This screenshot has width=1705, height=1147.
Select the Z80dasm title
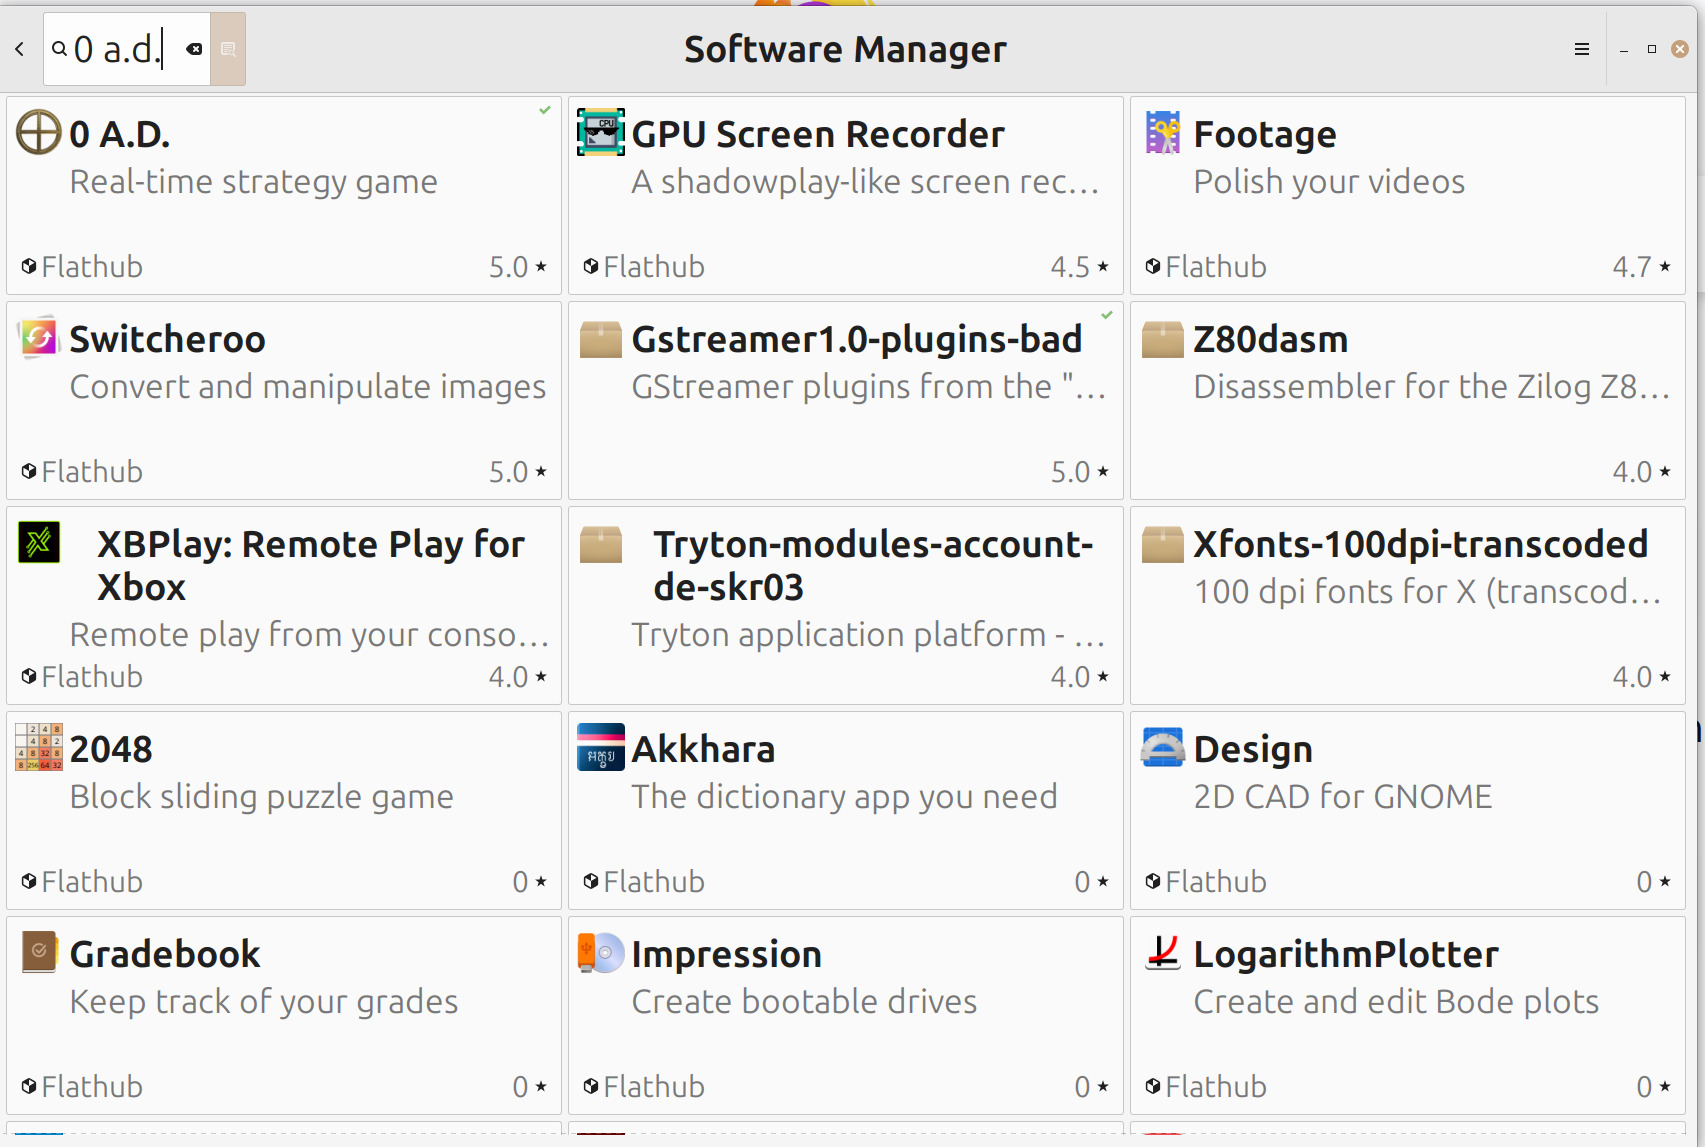1271,339
